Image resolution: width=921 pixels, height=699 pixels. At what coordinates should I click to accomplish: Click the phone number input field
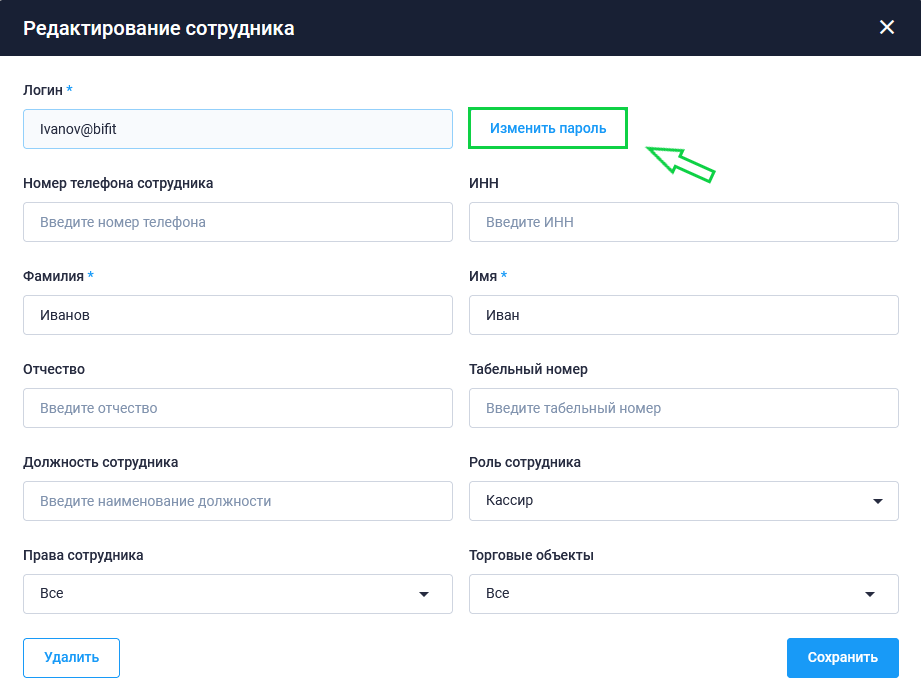pyautogui.click(x=238, y=222)
